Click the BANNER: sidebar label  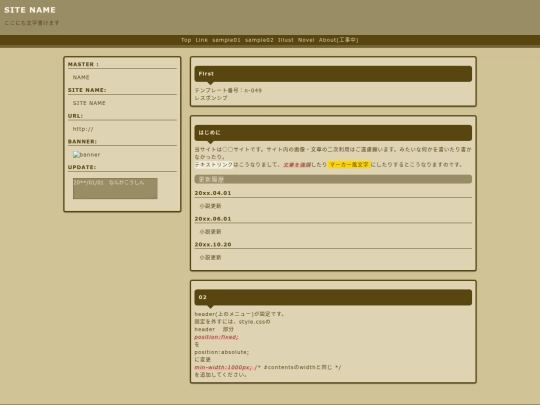[x=82, y=142]
